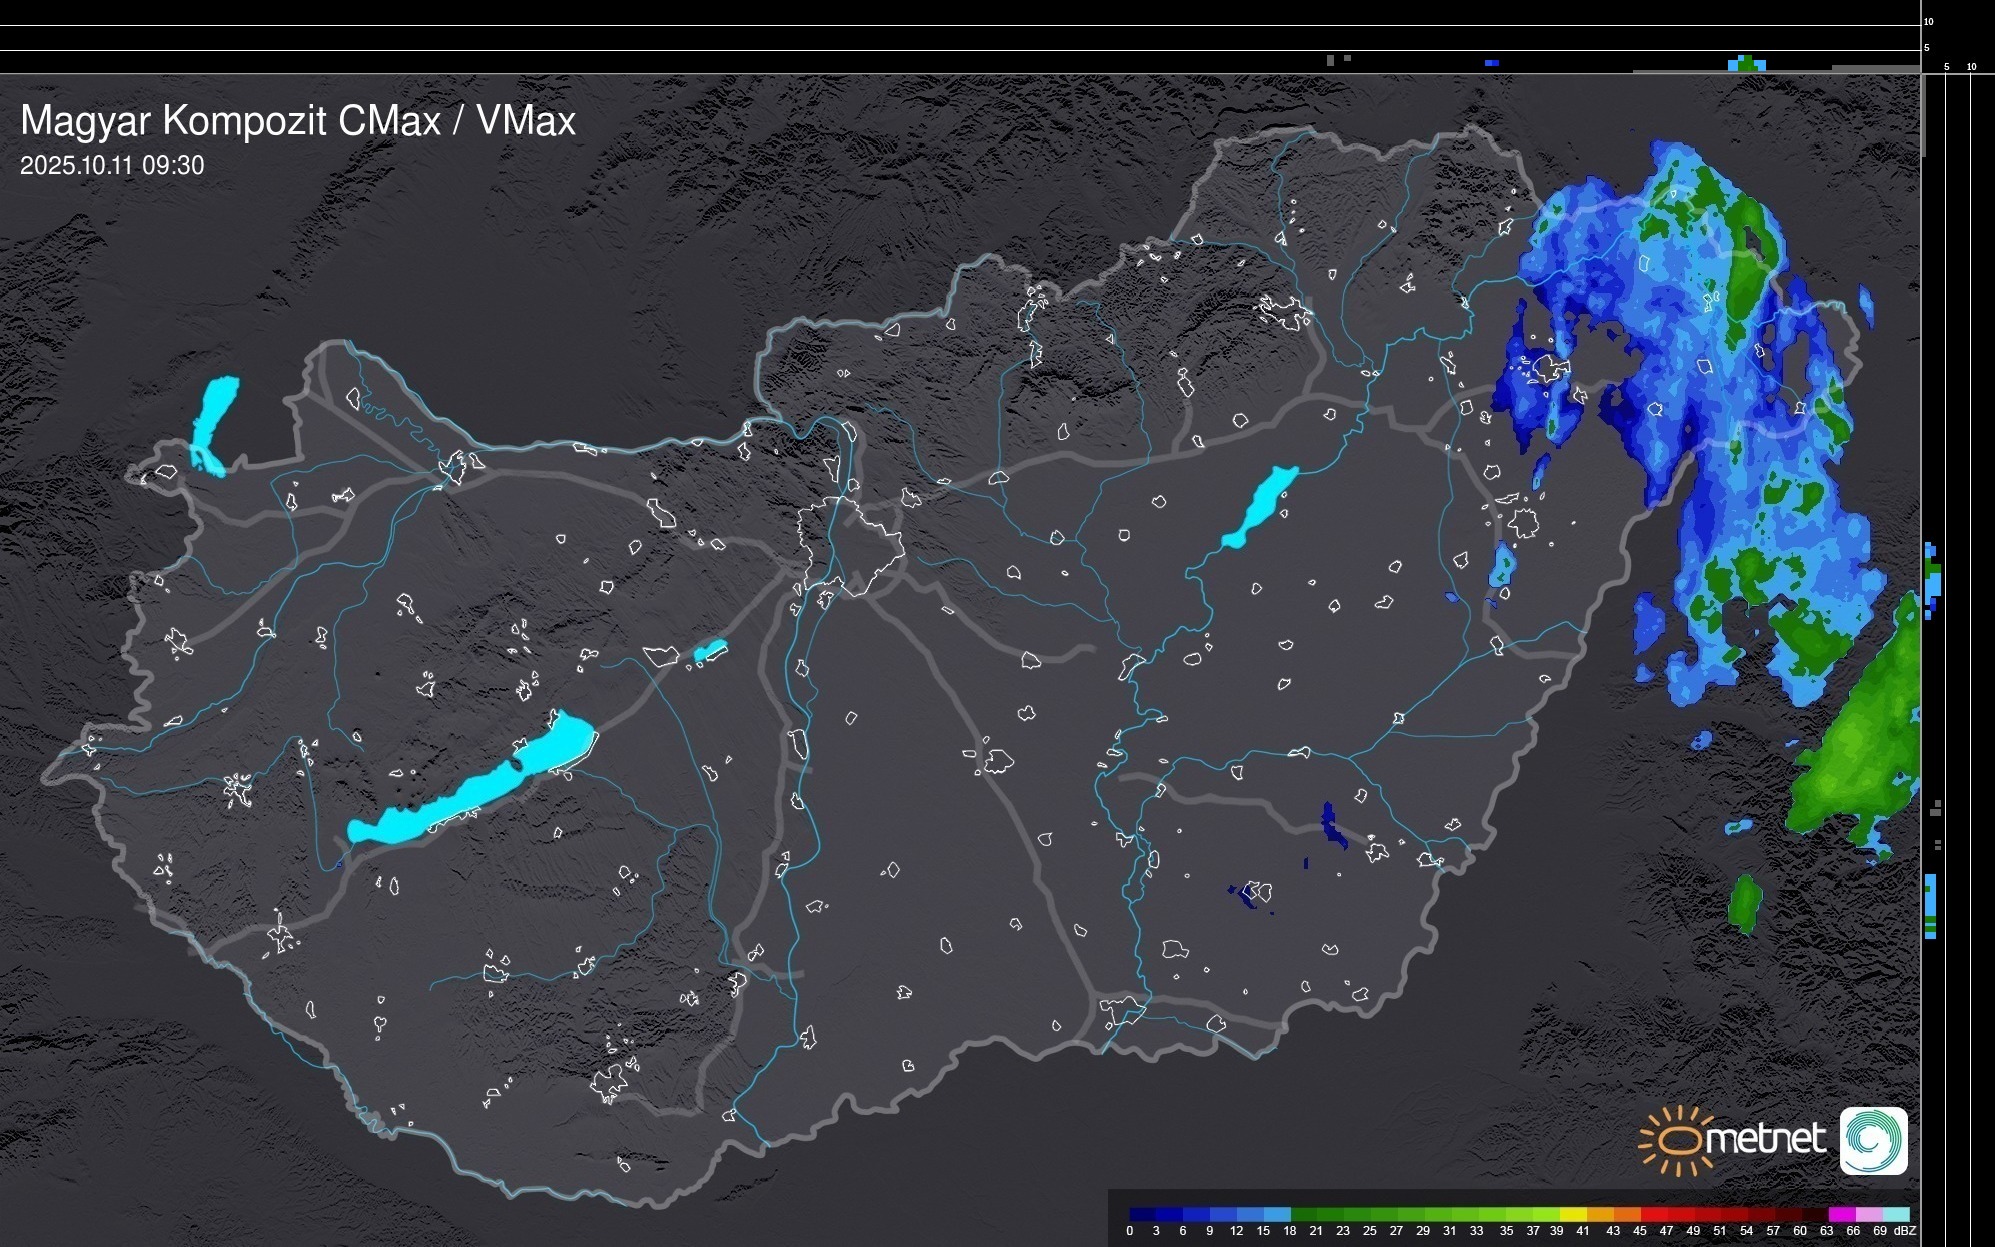The image size is (1995, 1247).
Task: Click the Magyar Kompozit CMax / VMax title
Action: click(x=298, y=121)
